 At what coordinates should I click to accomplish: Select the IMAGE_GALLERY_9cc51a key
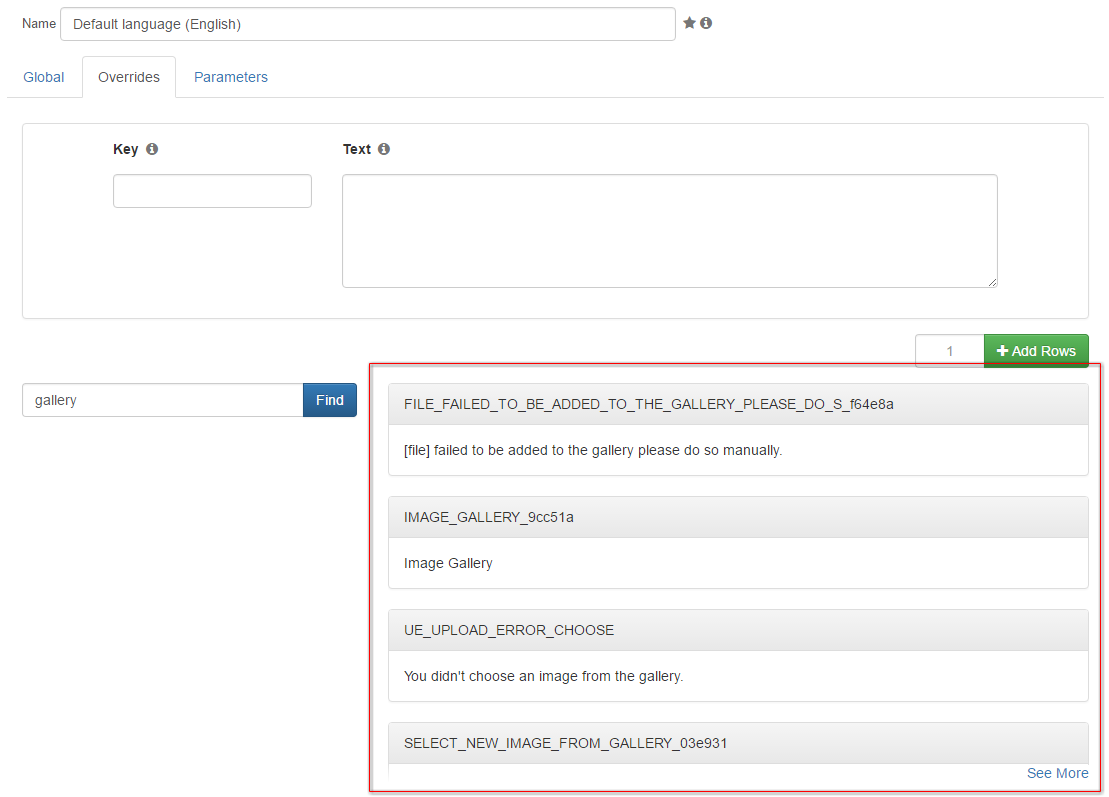point(738,518)
